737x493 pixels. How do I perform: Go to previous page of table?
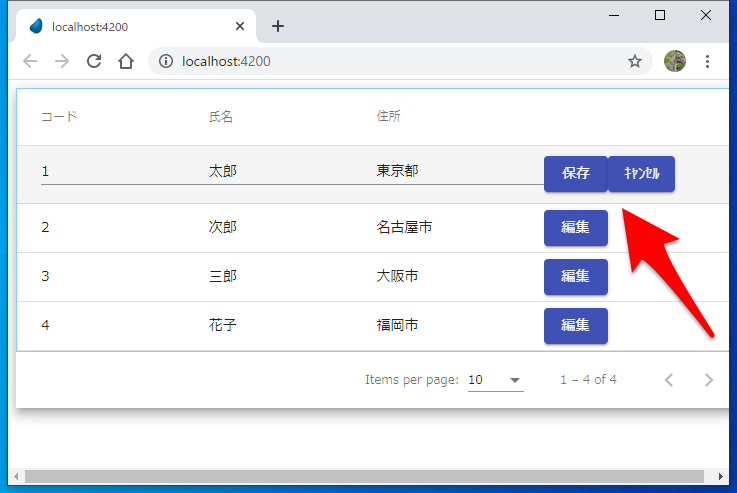point(669,380)
